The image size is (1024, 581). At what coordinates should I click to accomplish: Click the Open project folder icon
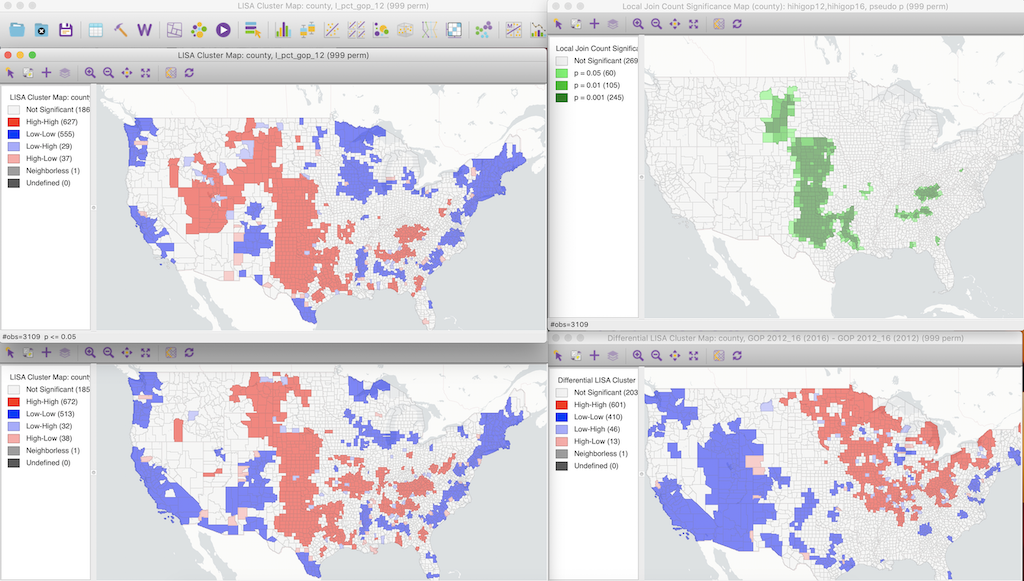[17, 30]
